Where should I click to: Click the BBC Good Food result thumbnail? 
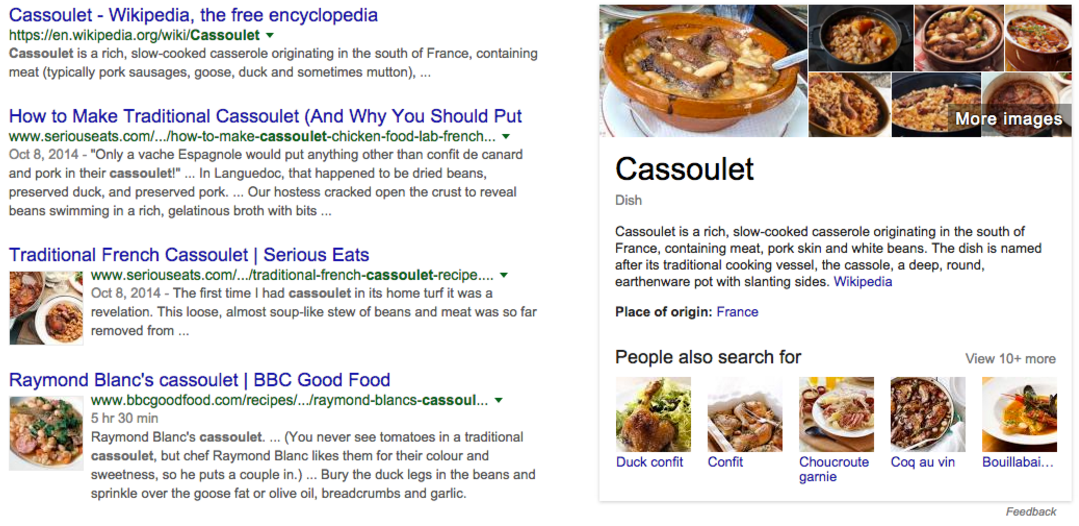[46, 433]
